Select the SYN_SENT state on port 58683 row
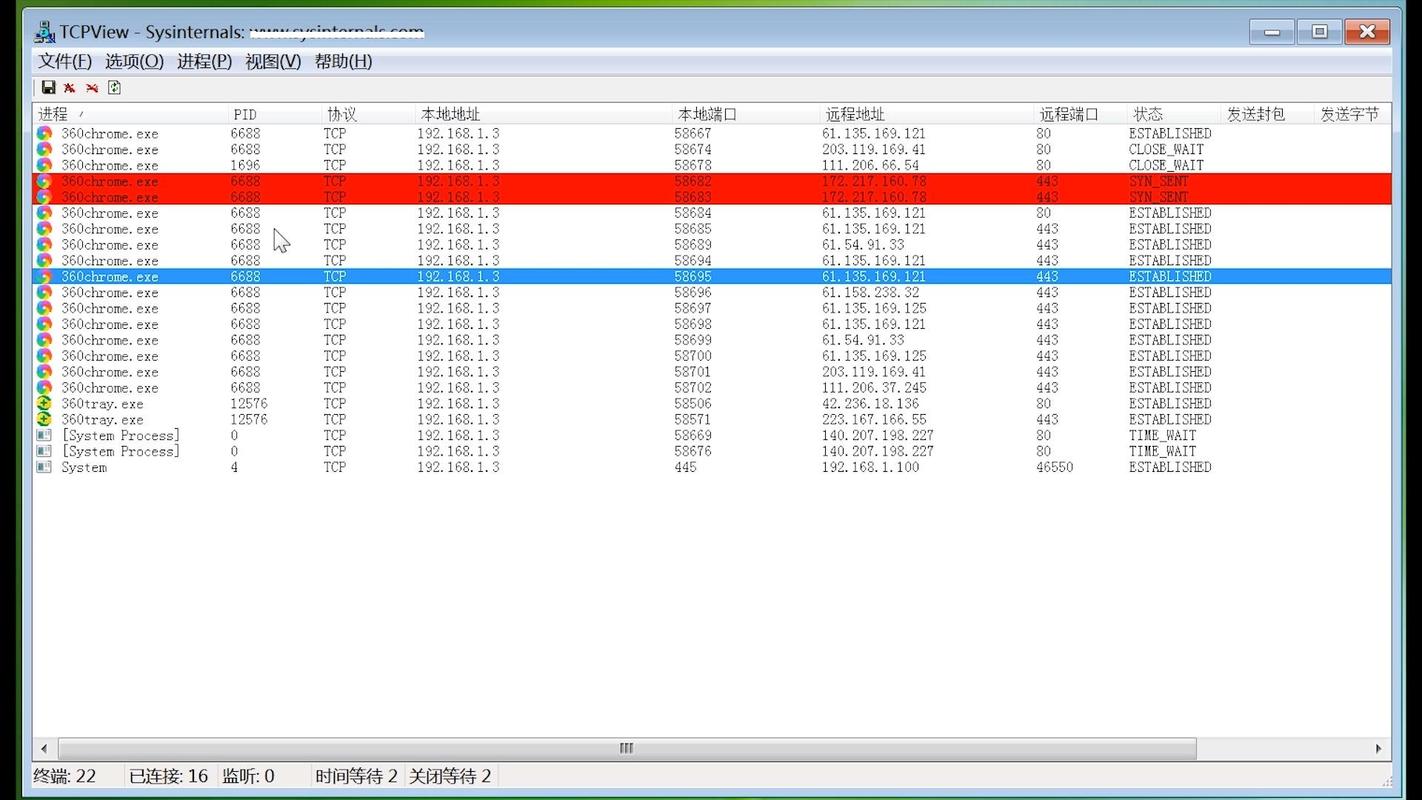1422x800 pixels. point(1159,197)
